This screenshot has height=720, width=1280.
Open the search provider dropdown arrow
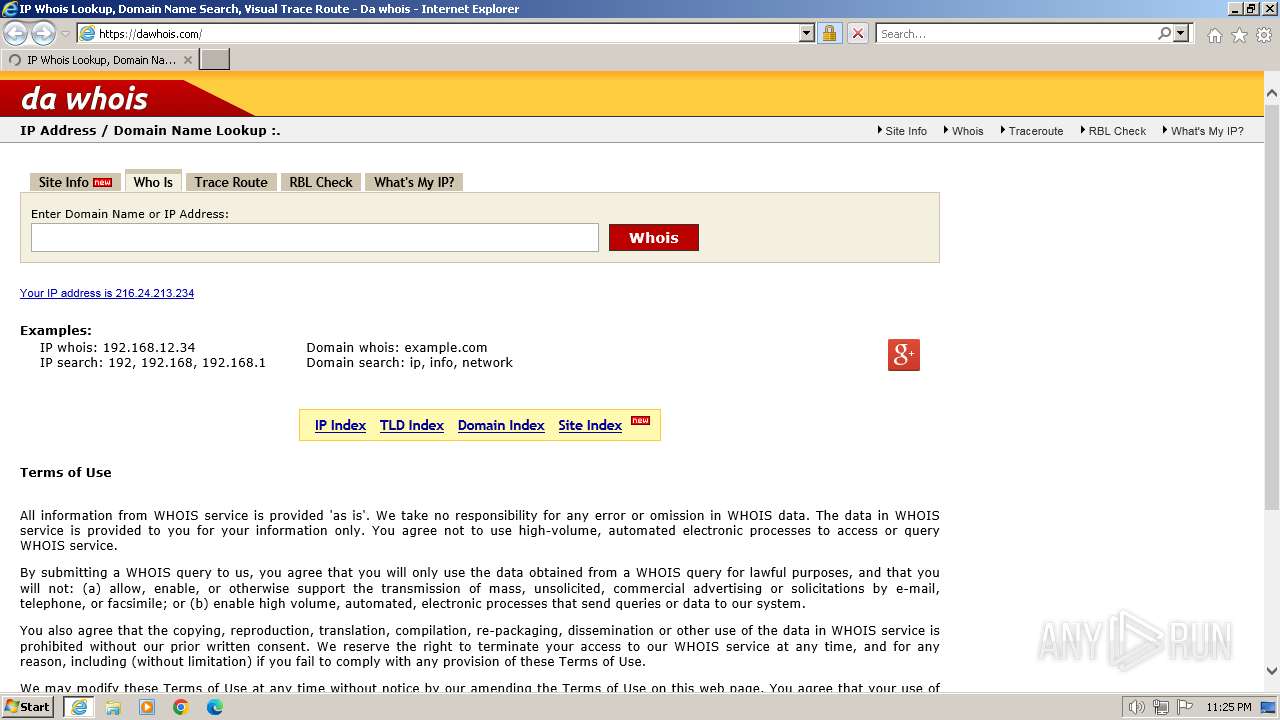(x=1181, y=33)
